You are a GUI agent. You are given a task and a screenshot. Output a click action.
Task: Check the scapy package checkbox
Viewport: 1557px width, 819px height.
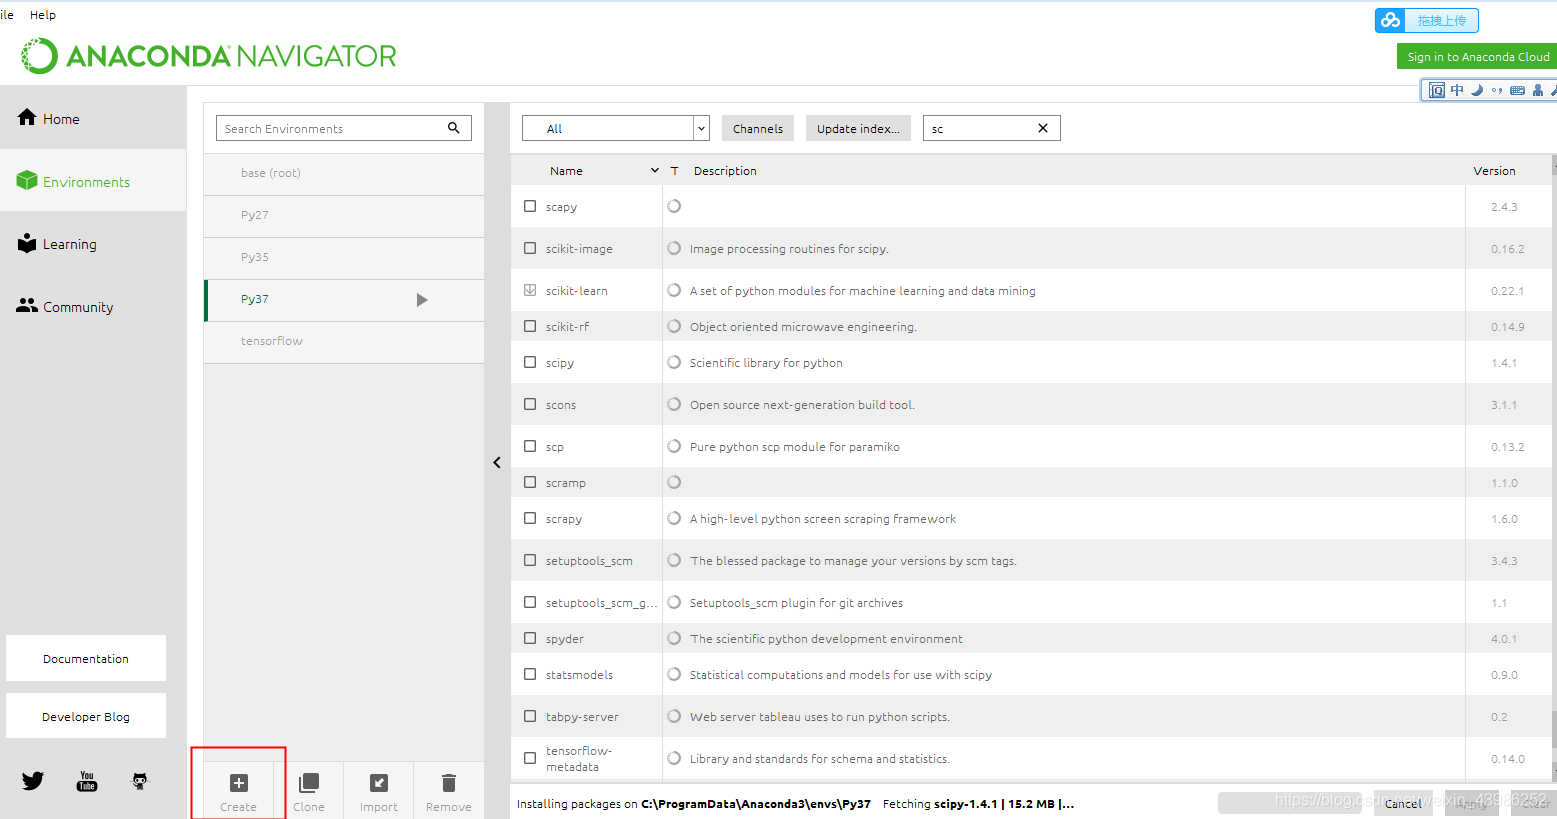click(x=530, y=206)
